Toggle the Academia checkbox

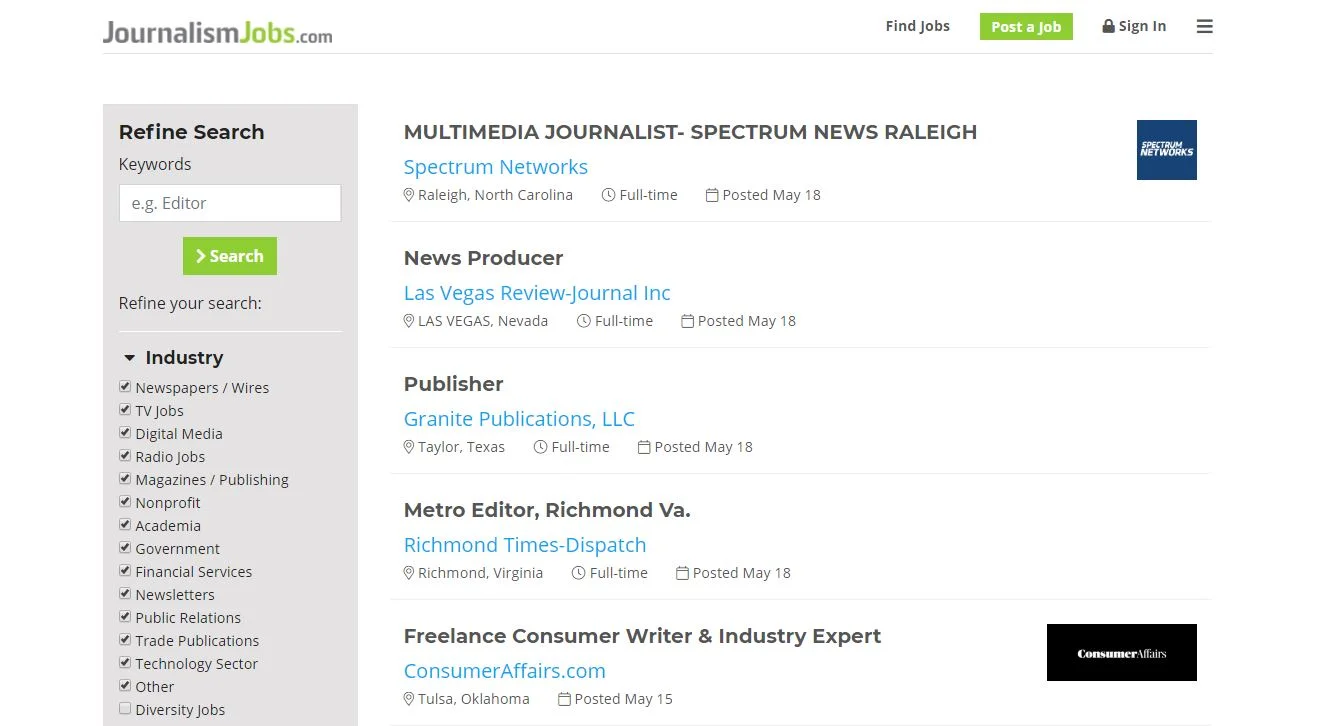[x=125, y=525]
